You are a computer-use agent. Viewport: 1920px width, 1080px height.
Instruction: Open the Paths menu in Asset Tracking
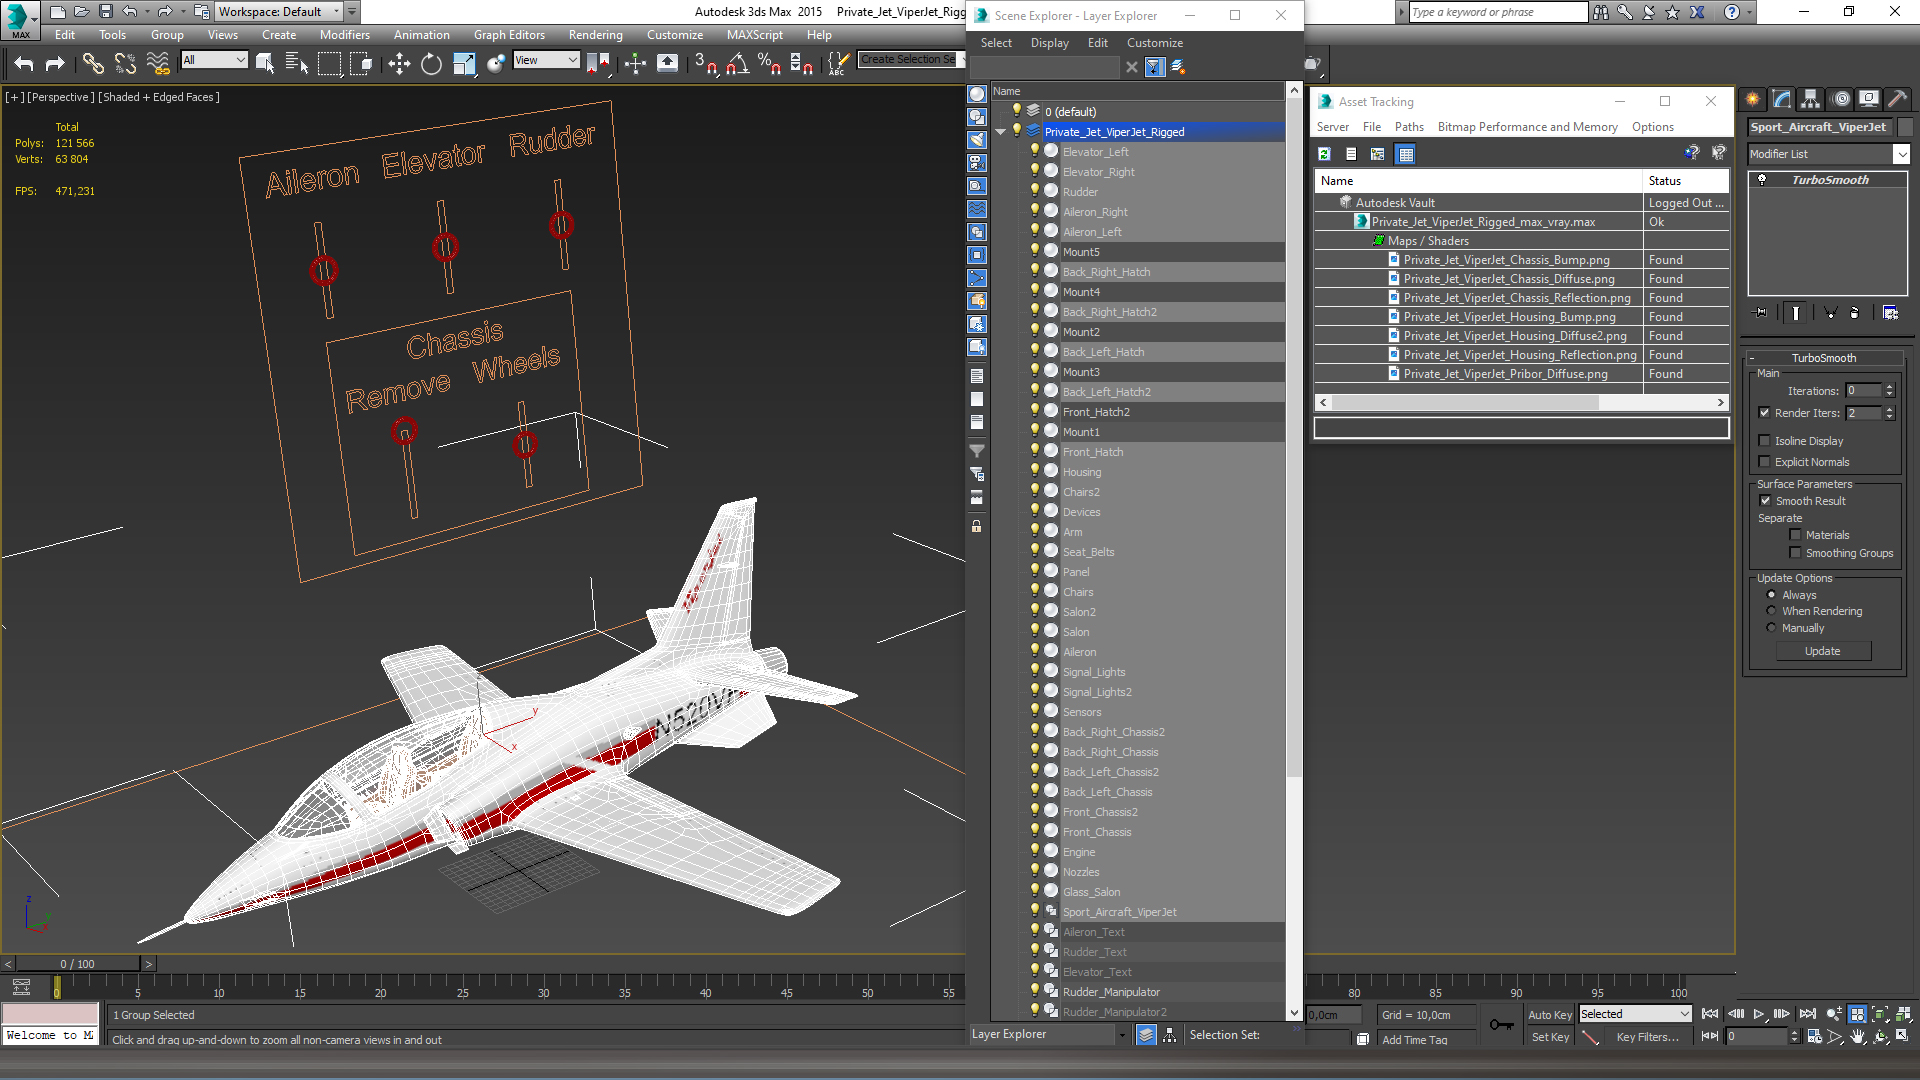coord(1409,127)
